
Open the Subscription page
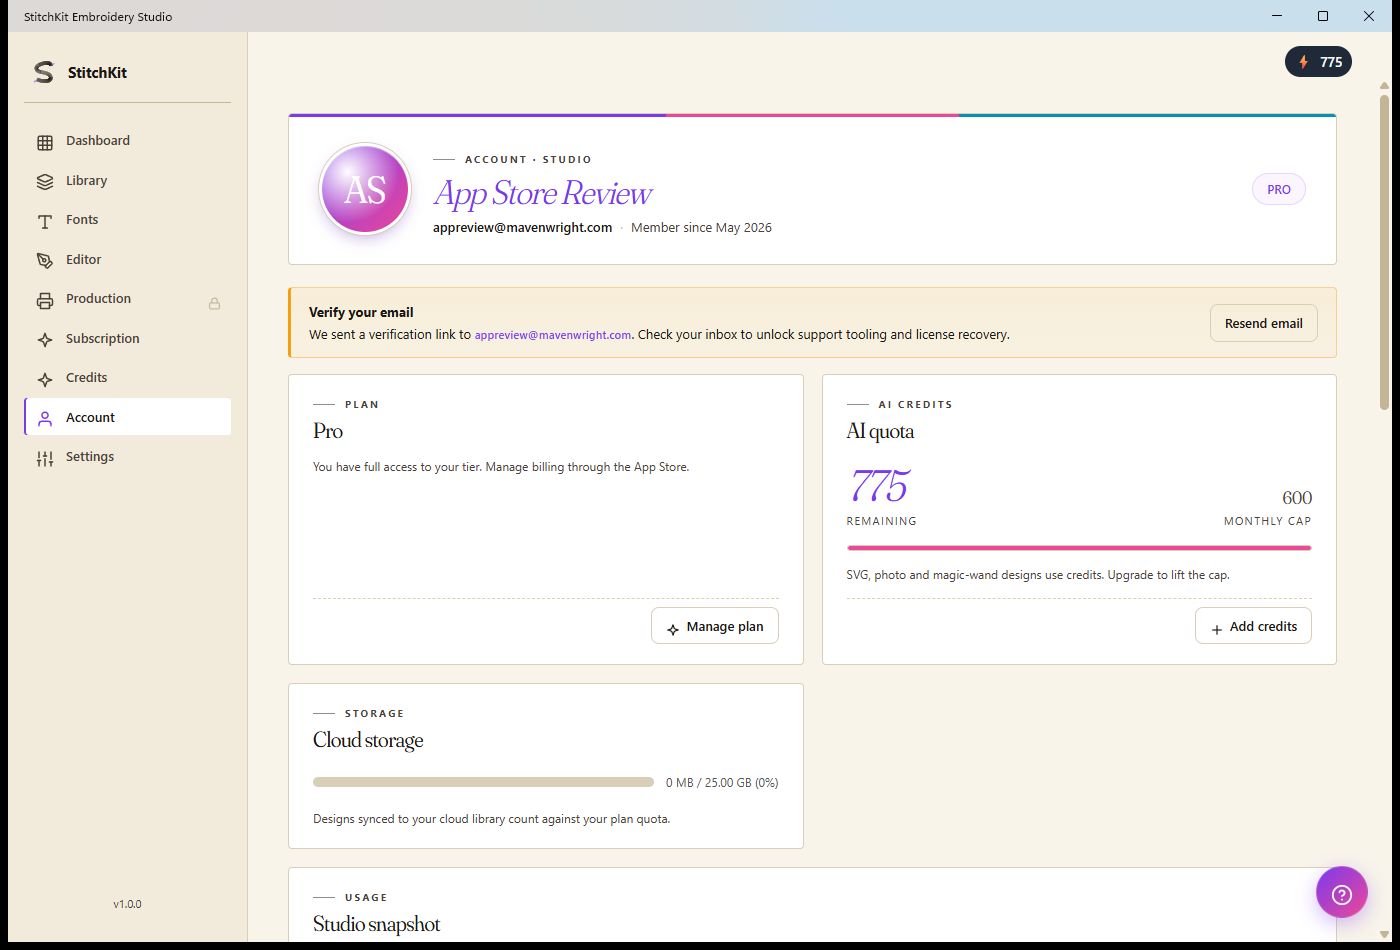[x=128, y=339]
